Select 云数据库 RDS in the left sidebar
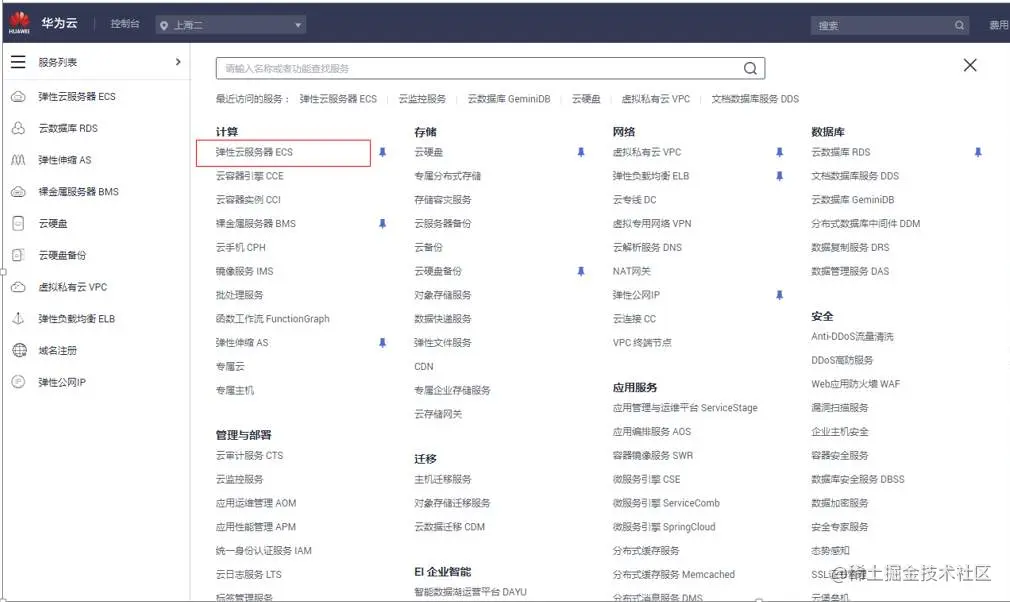The width and height of the screenshot is (1010, 602). coord(68,128)
